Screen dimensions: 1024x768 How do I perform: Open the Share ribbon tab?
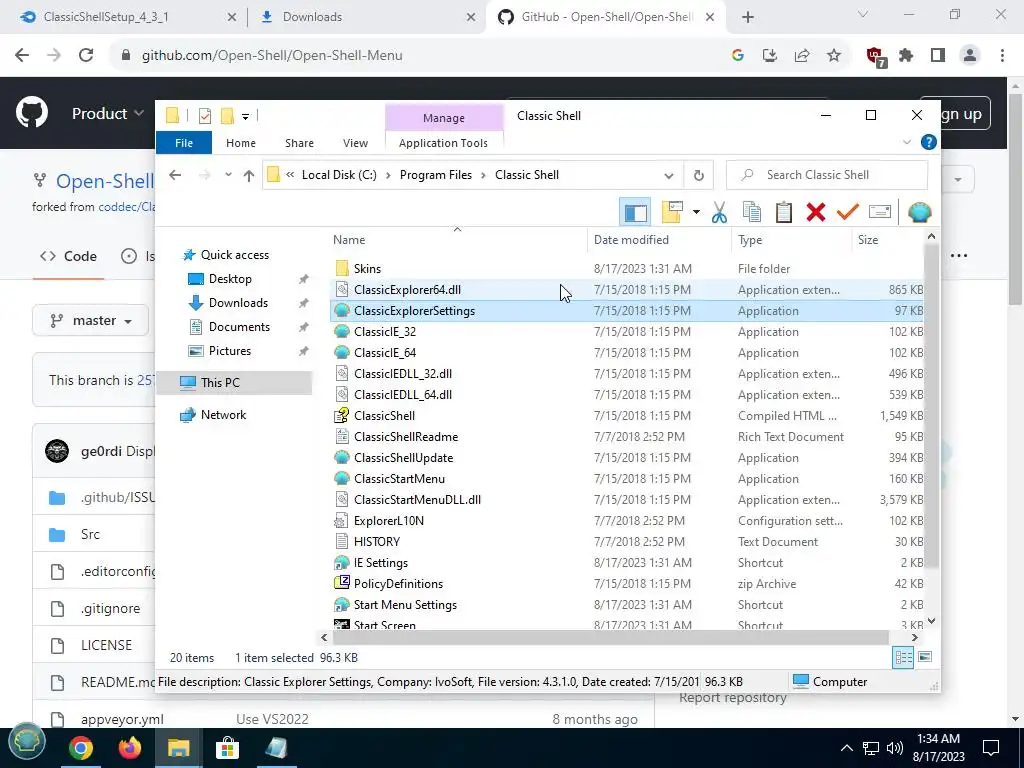coord(299,143)
